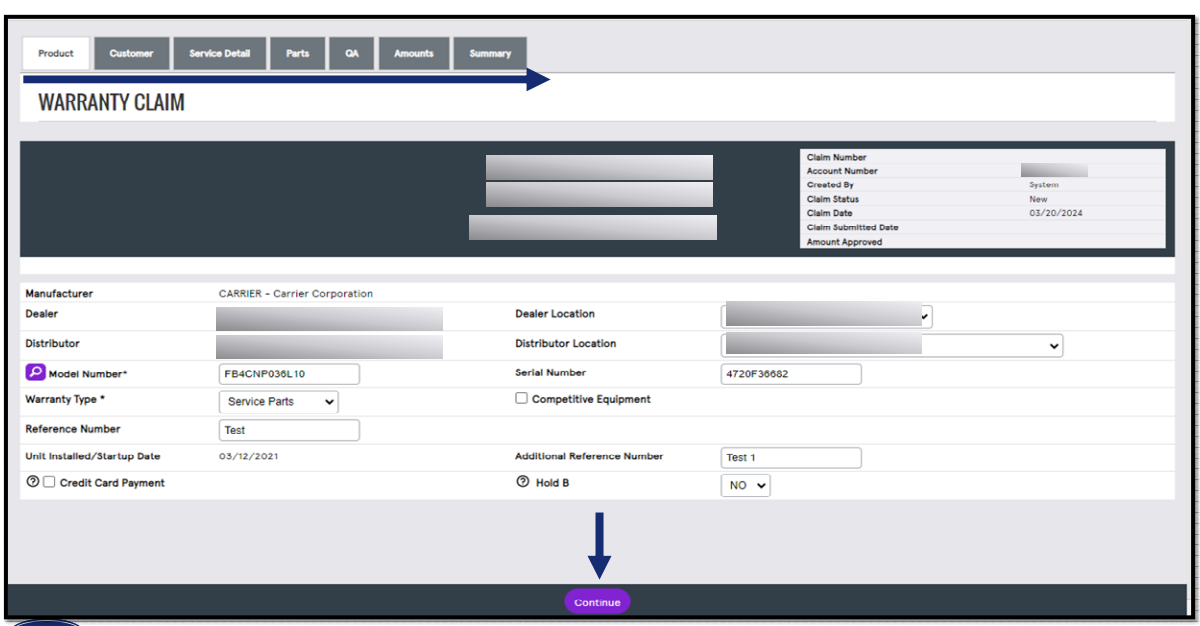The height and width of the screenshot is (626, 1200).
Task: View the Summary tab
Action: pos(490,52)
